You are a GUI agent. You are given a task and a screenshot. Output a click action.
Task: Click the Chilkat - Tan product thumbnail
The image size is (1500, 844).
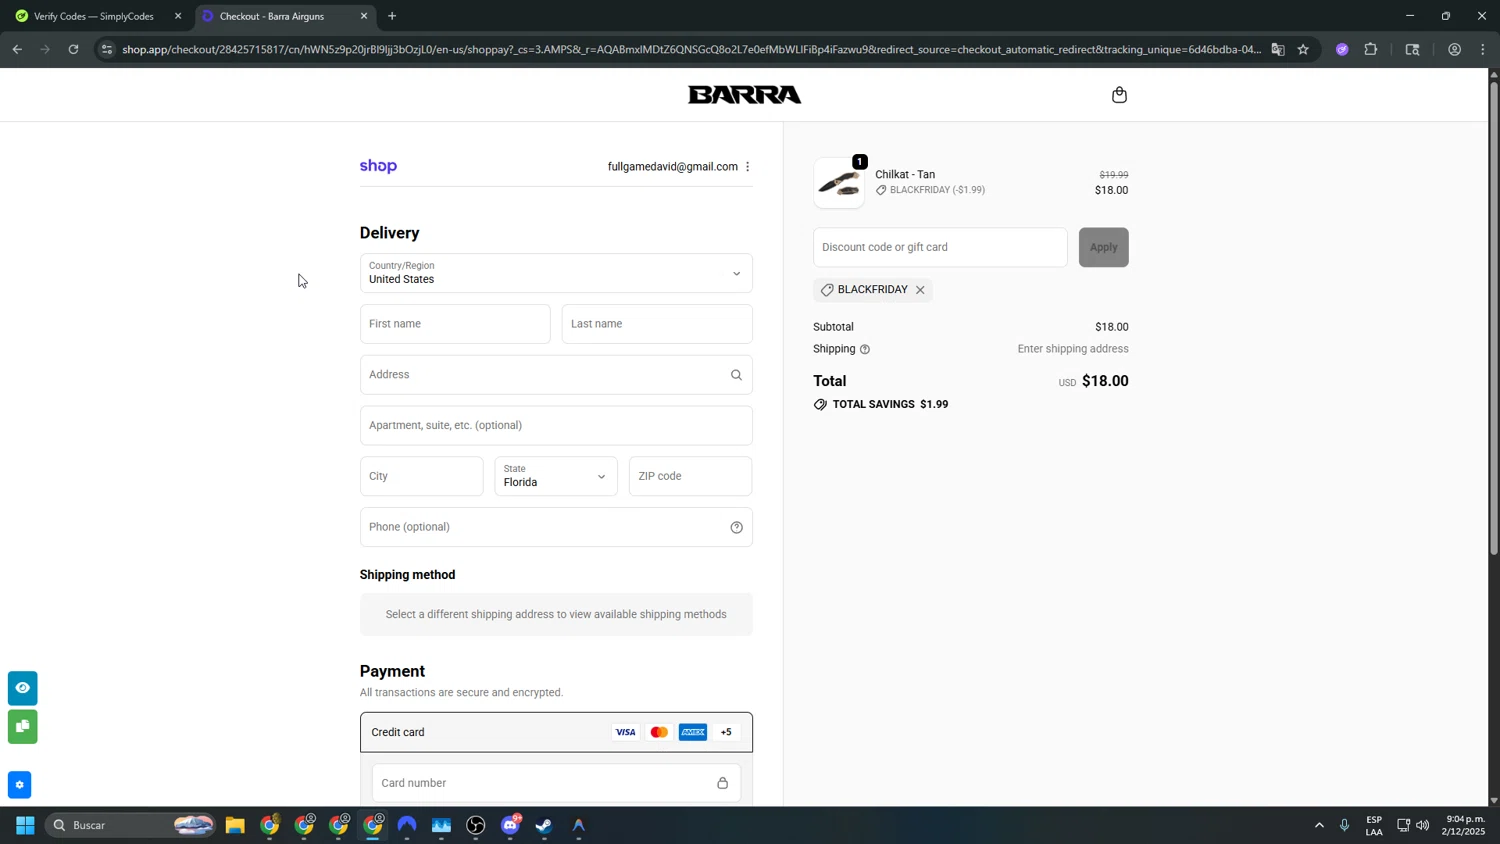839,183
